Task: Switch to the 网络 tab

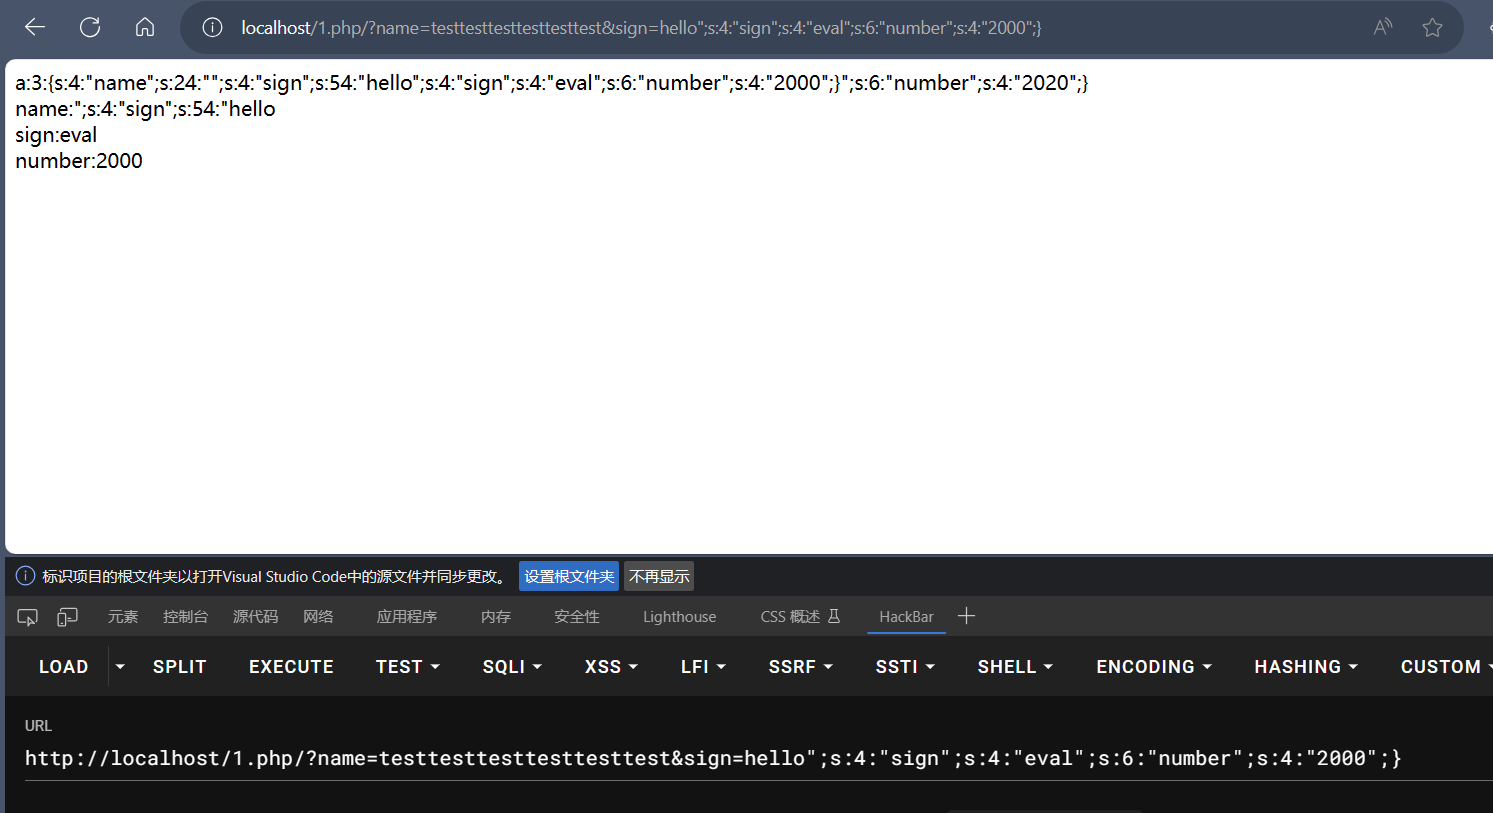Action: 318,617
